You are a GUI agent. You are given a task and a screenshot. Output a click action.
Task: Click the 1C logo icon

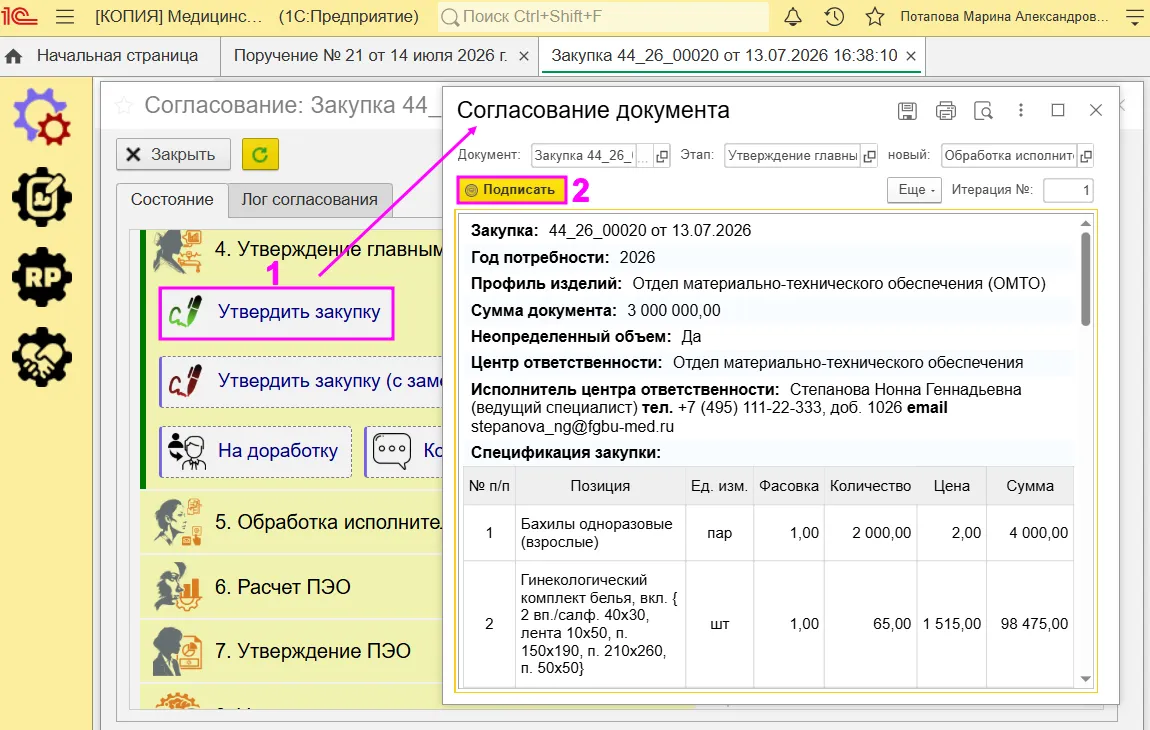[x=19, y=16]
